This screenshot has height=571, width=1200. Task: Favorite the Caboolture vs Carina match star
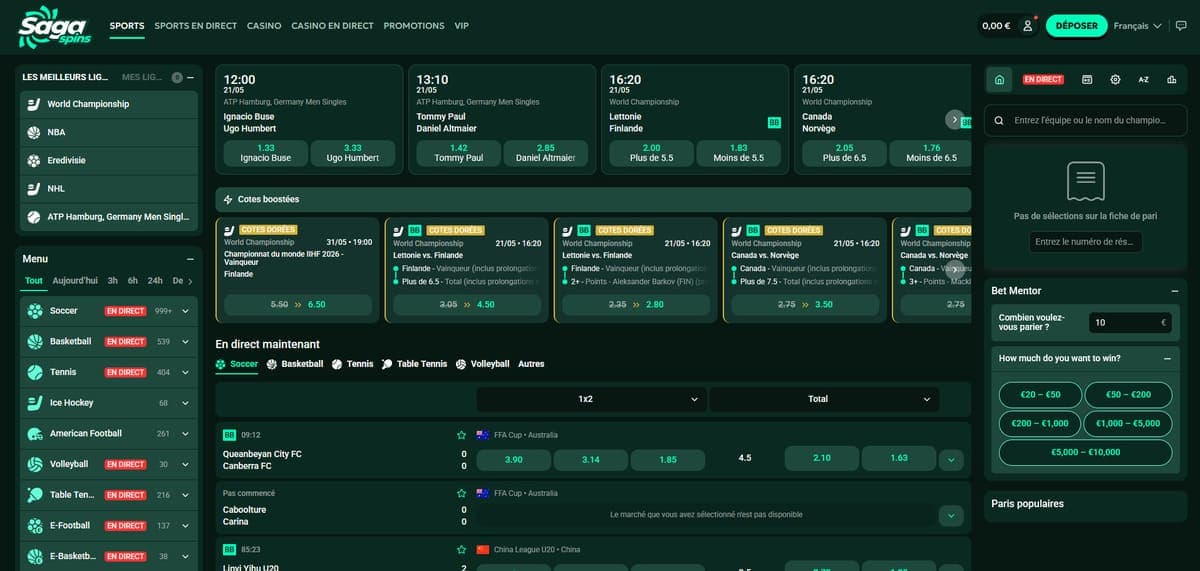[461, 493]
